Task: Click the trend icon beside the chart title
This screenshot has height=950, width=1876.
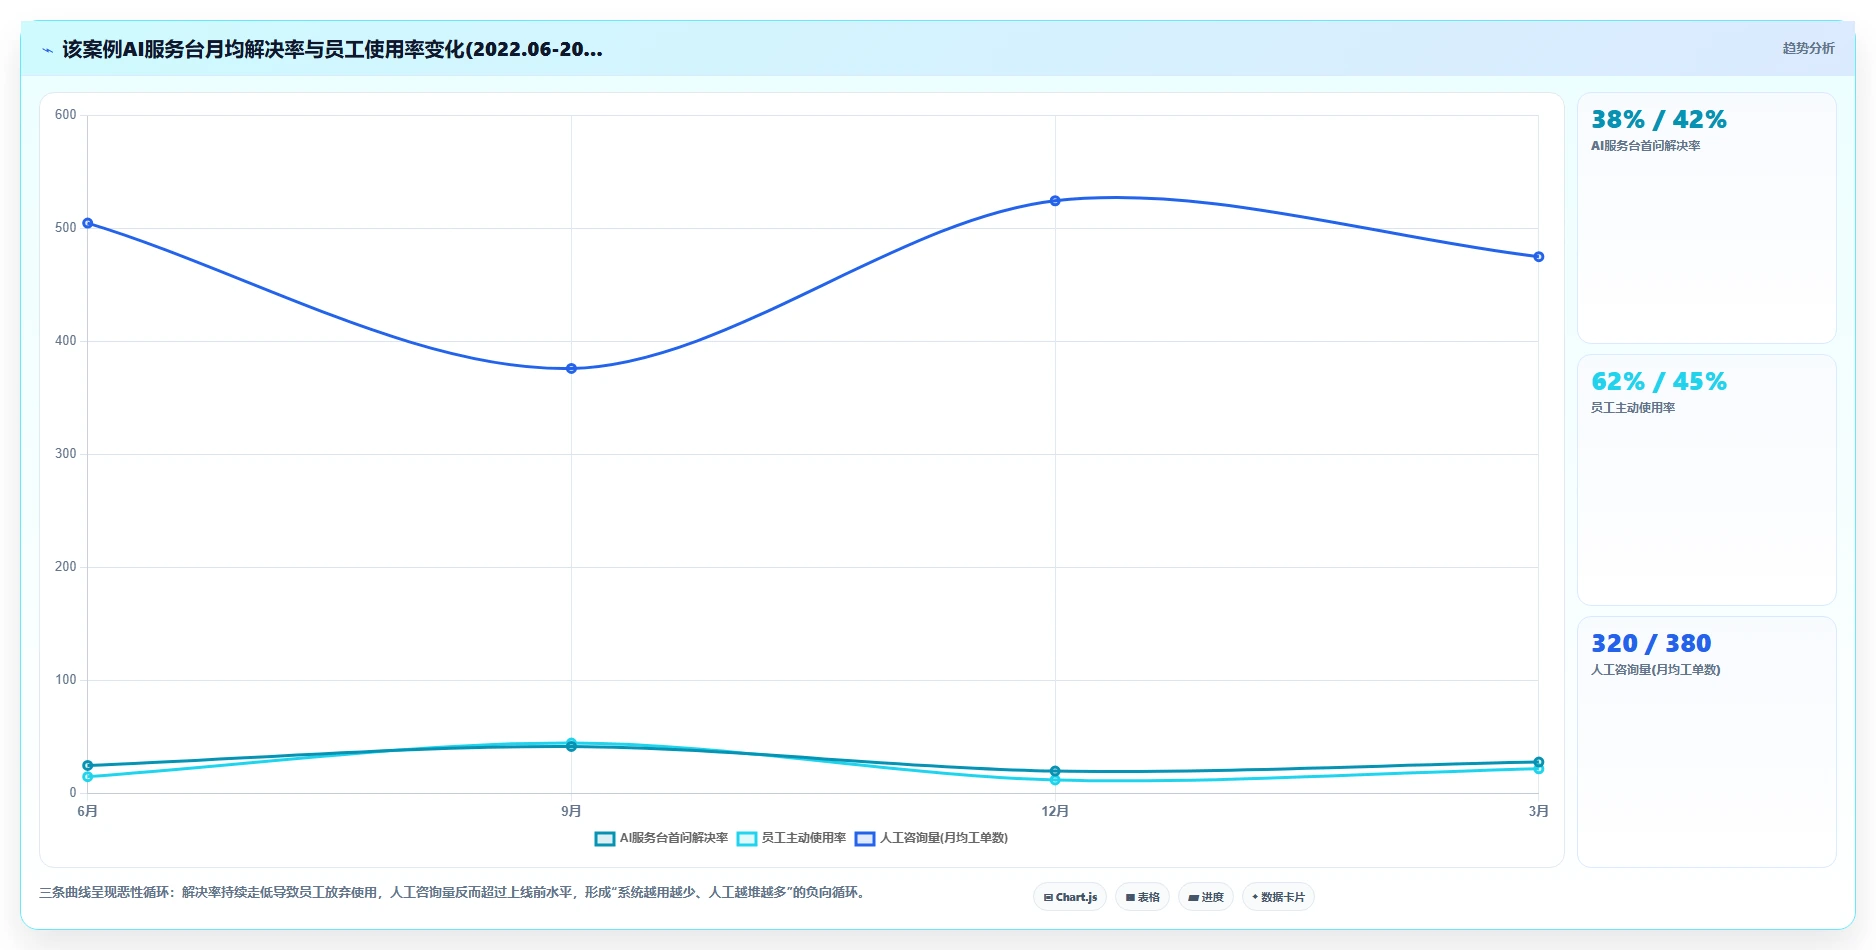Action: [47, 50]
